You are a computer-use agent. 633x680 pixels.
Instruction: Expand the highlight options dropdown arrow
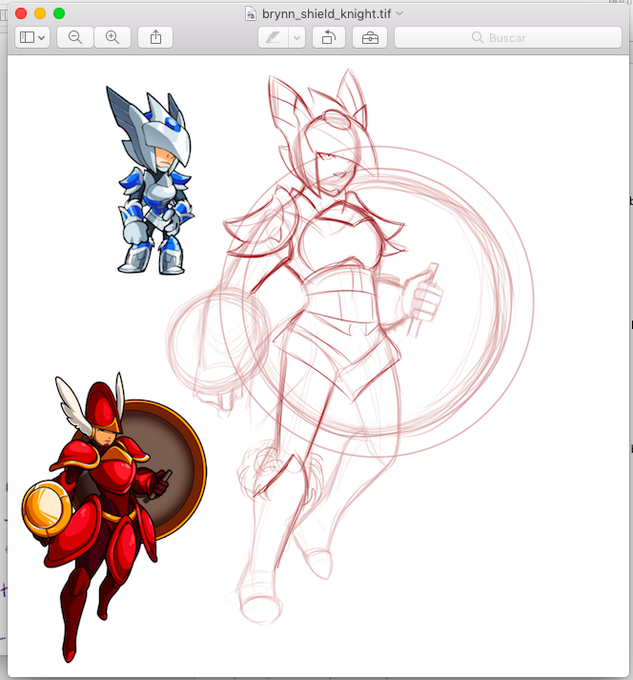297,38
